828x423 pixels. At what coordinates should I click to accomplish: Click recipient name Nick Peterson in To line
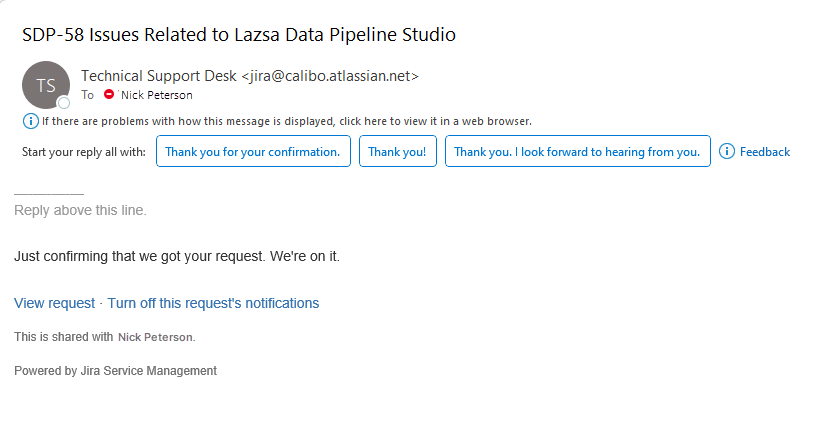157,95
